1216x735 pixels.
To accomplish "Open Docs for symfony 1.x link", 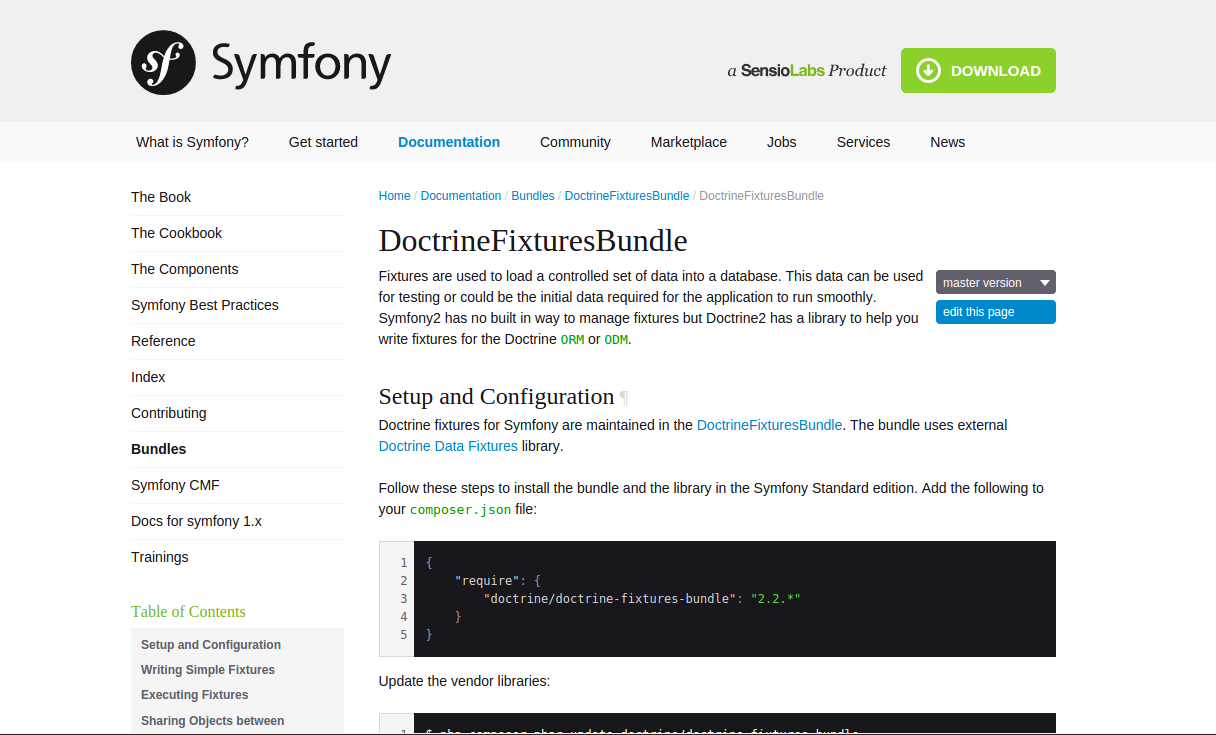I will click(x=196, y=521).
